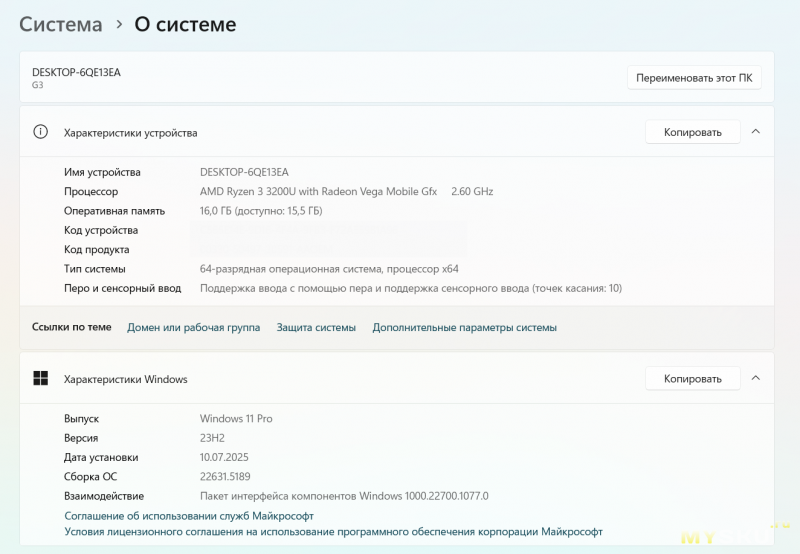Viewport: 800px width, 554px height.
Task: Click the Версия label
Action: coord(81,438)
